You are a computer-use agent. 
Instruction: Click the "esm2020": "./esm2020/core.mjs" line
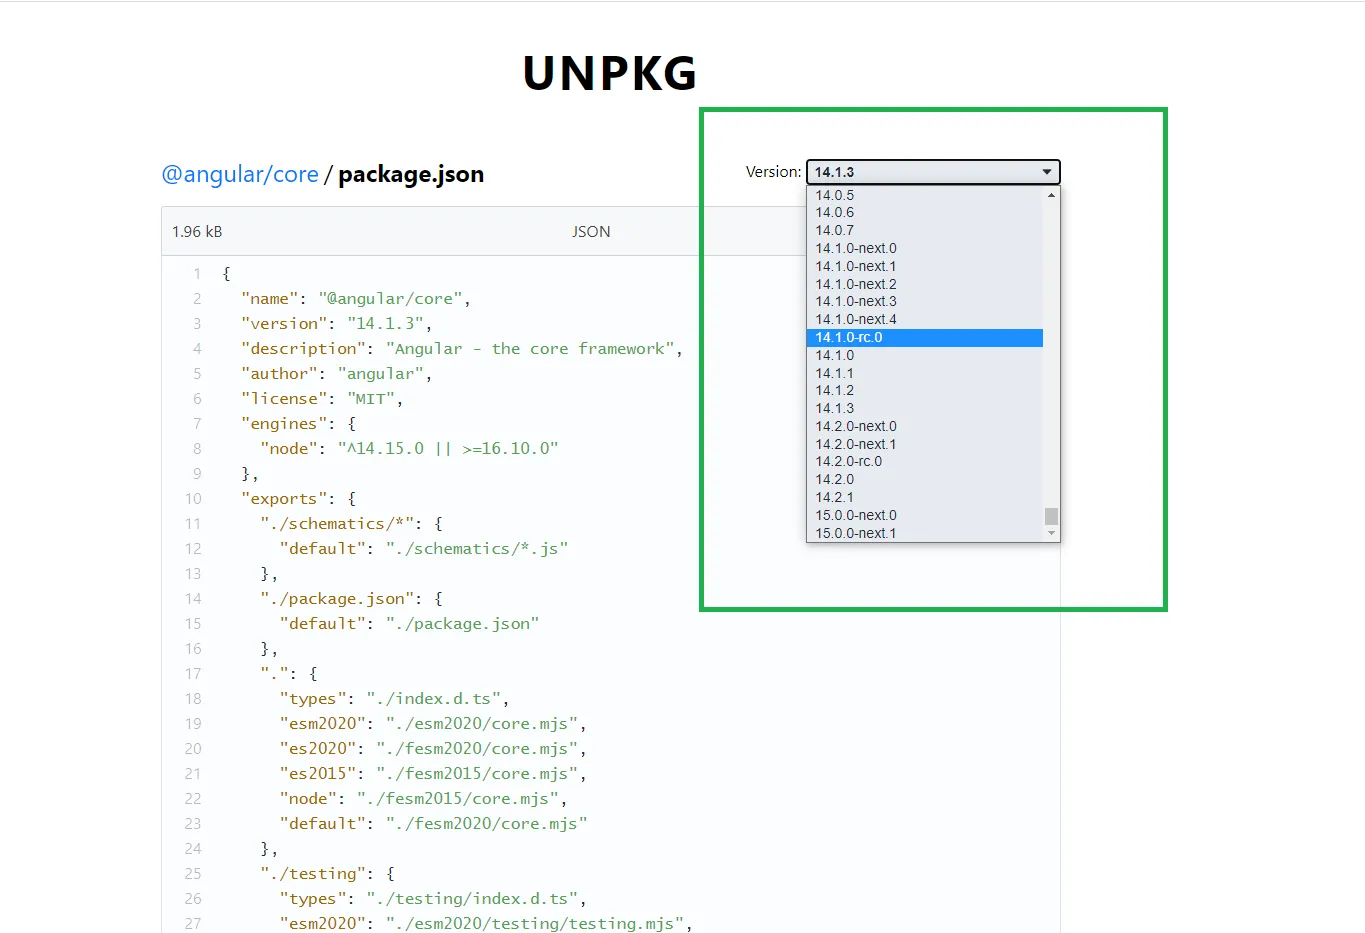coord(434,724)
